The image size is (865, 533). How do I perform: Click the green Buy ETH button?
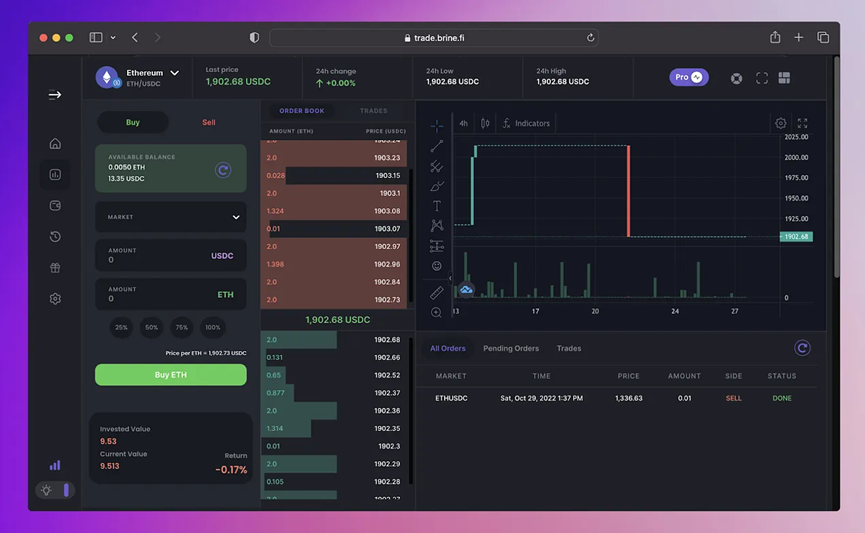coord(170,375)
